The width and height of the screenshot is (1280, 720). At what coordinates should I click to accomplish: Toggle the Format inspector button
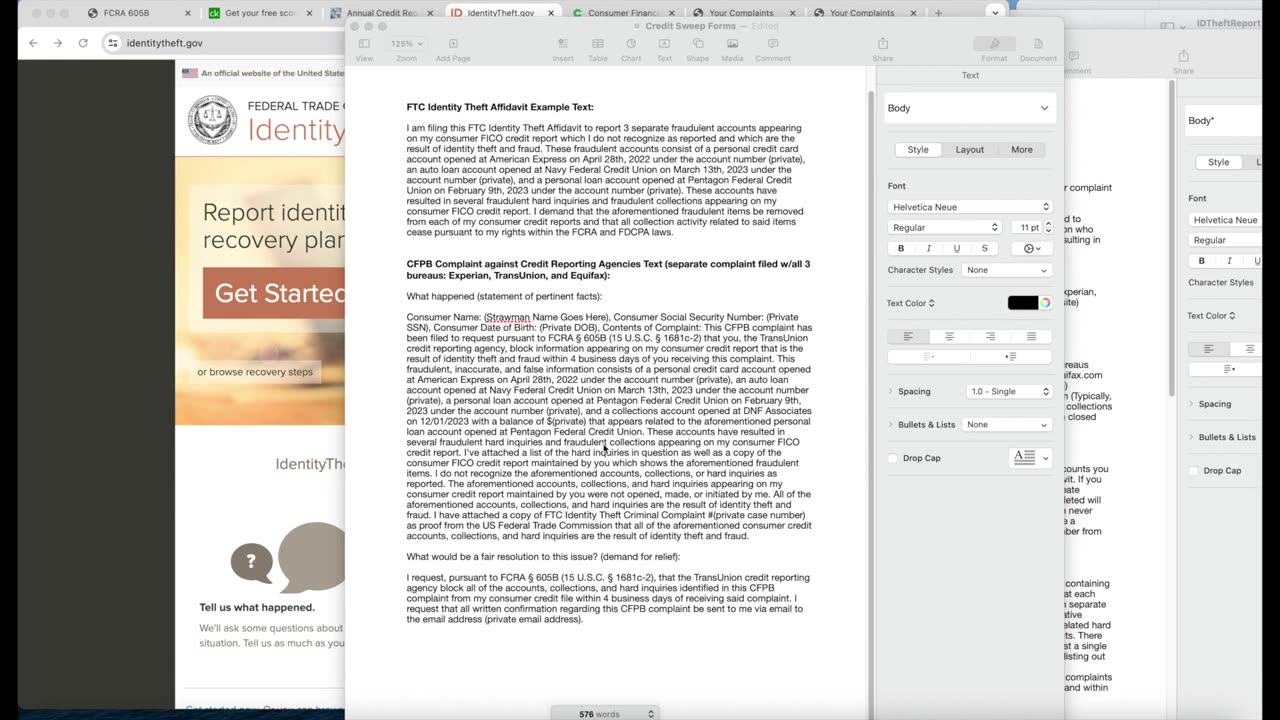[x=994, y=44]
